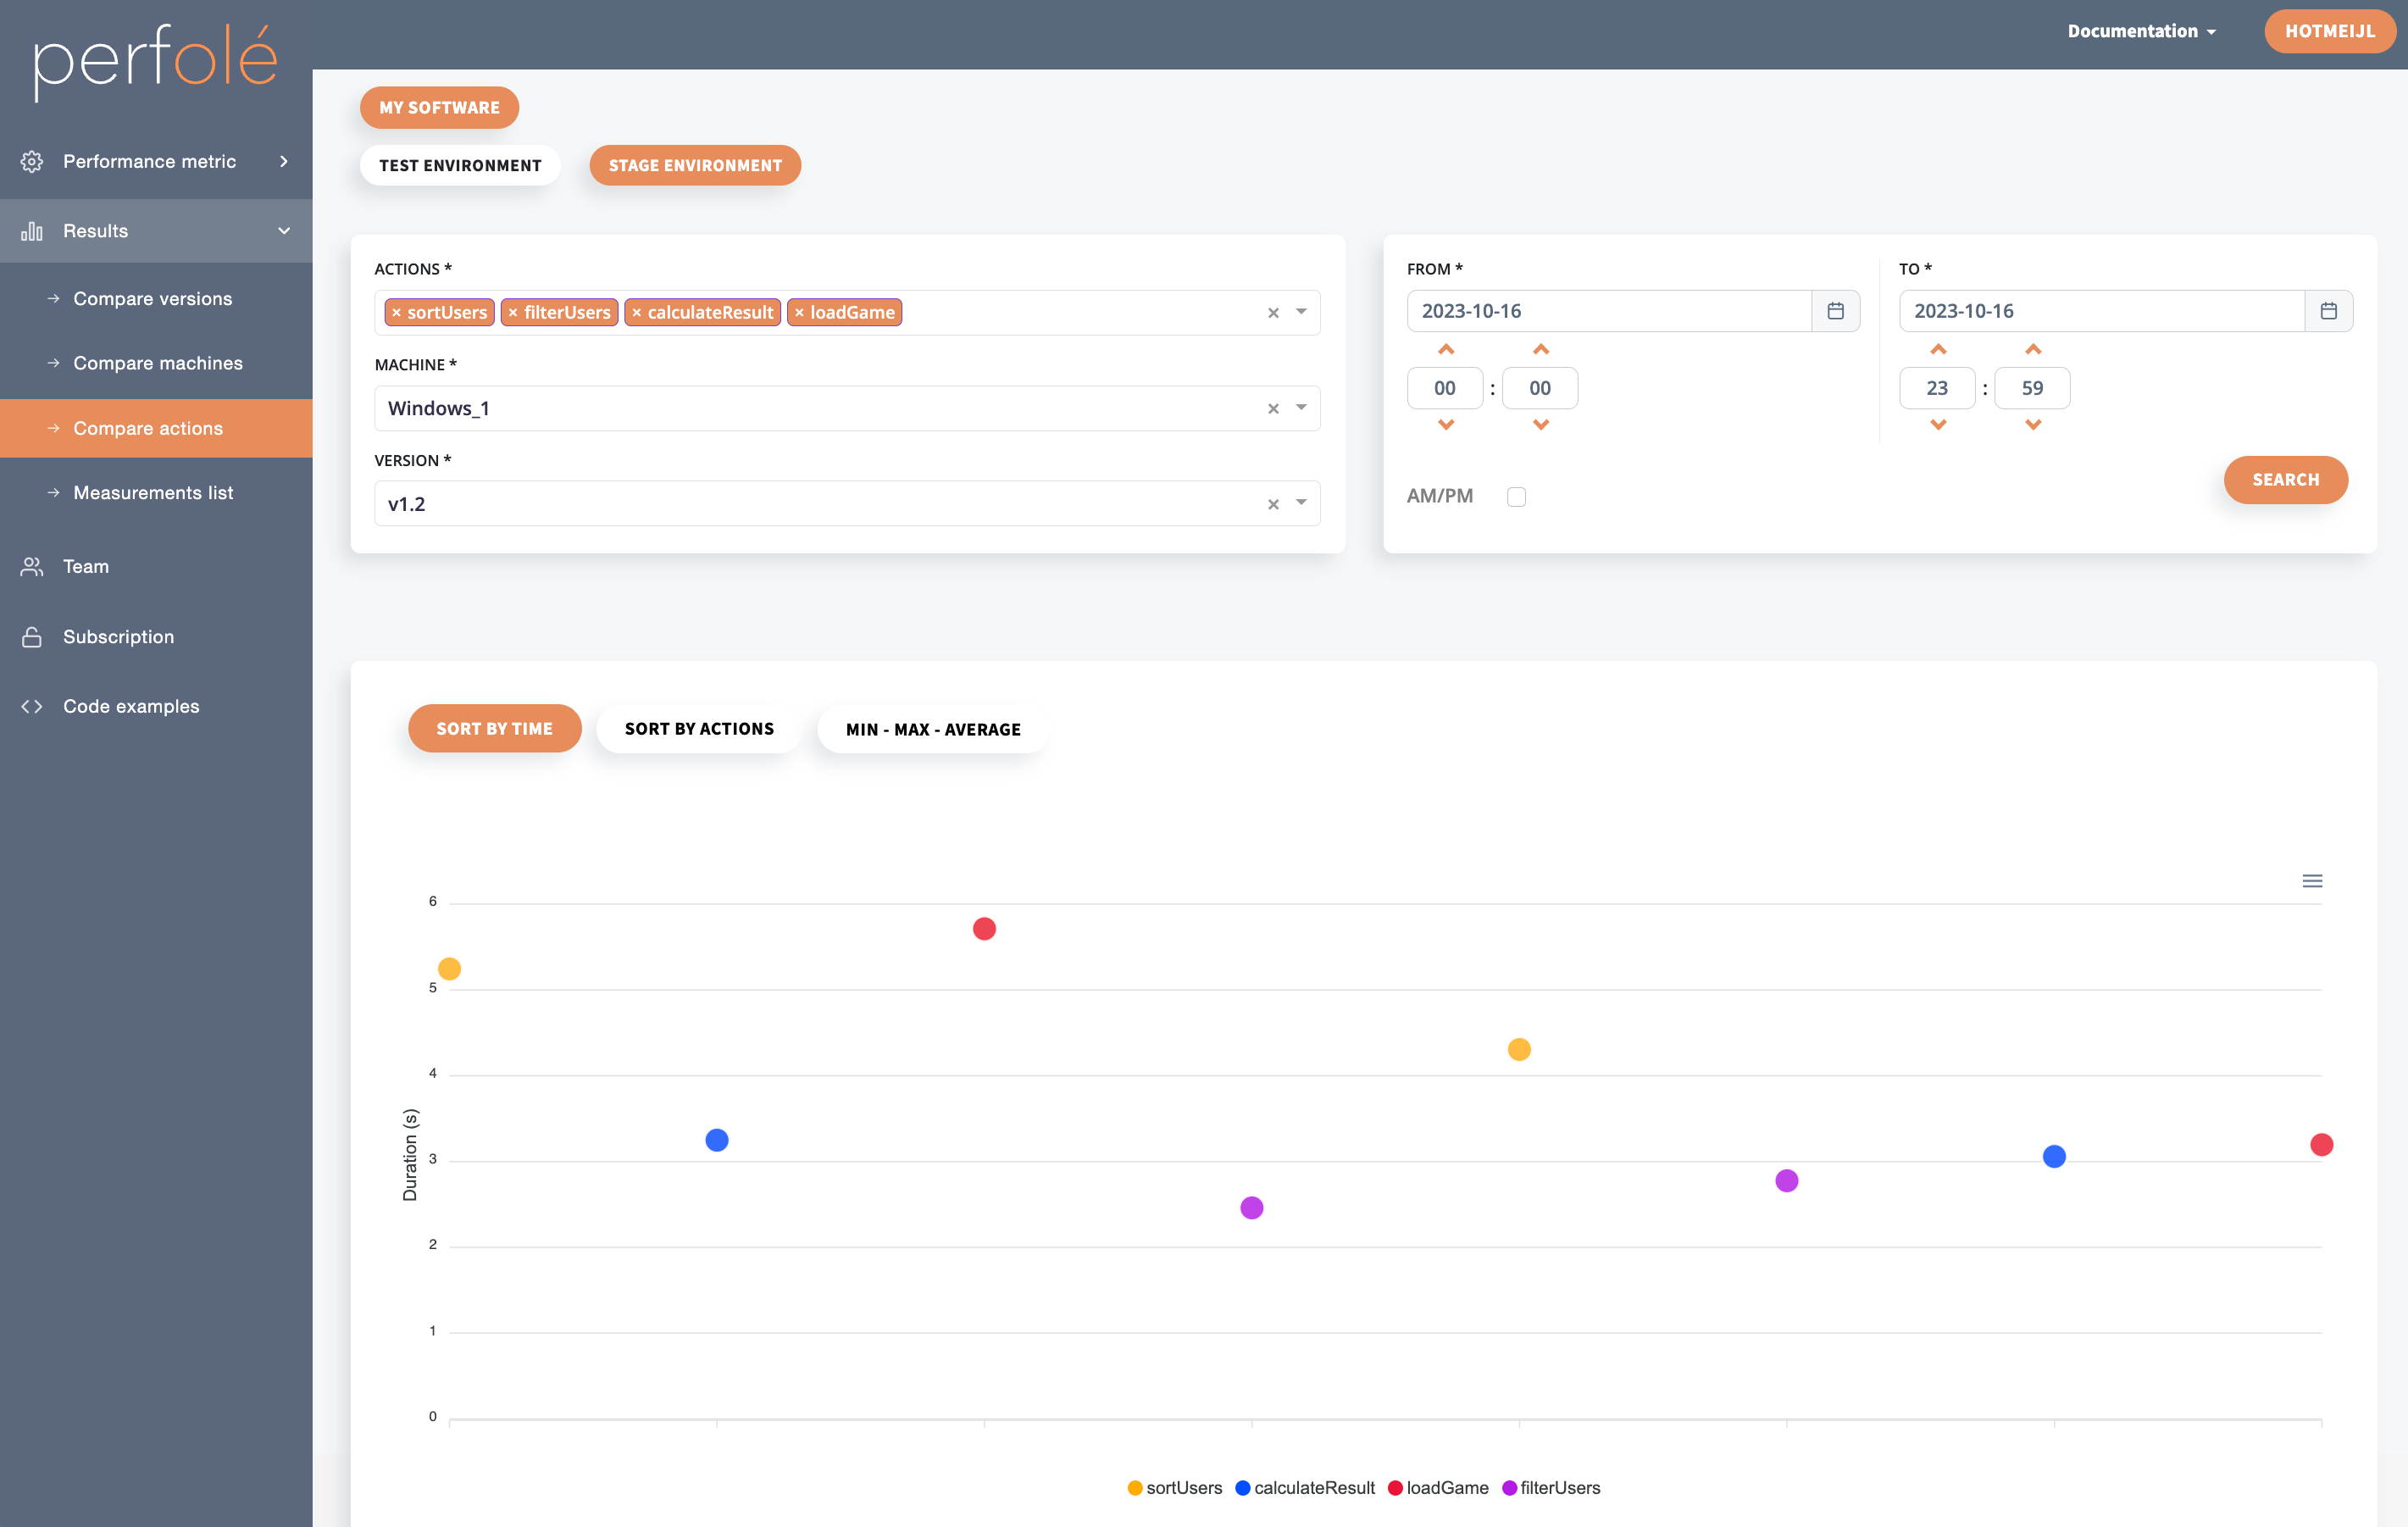The height and width of the screenshot is (1527, 2408).
Task: Increase the TO minute value
Action: pos(2033,350)
